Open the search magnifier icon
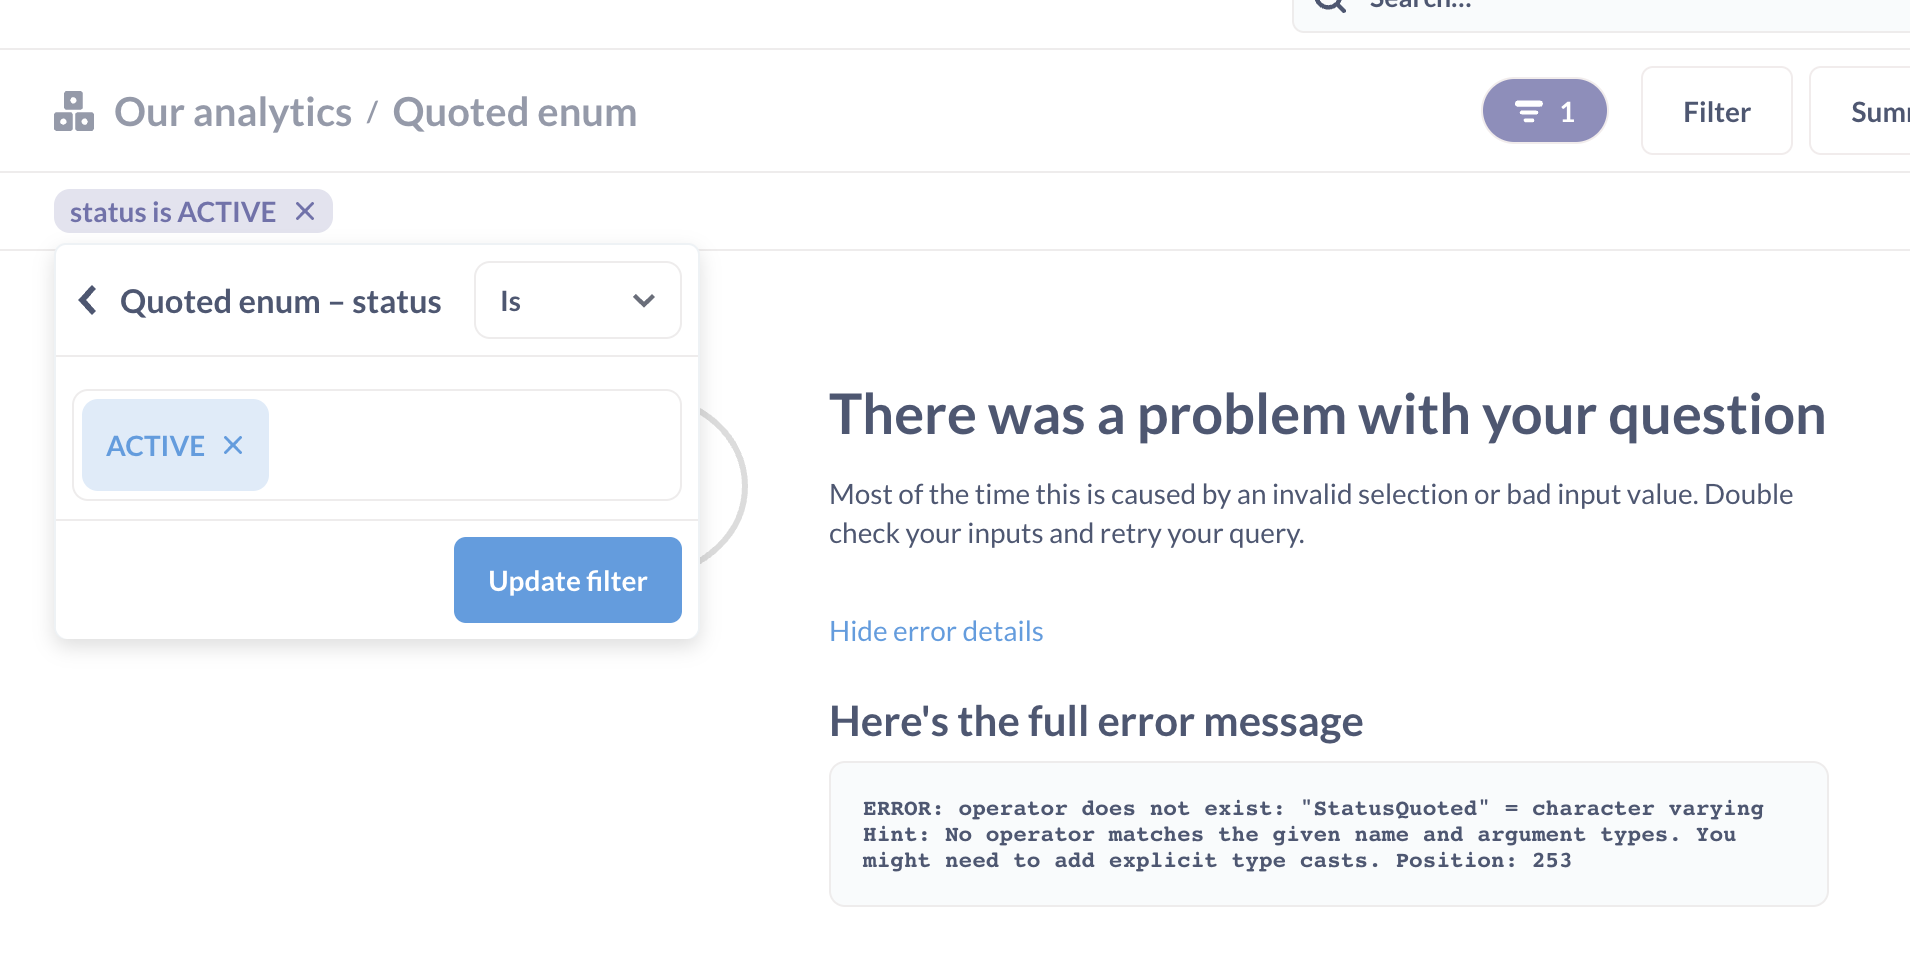 (1330, 6)
